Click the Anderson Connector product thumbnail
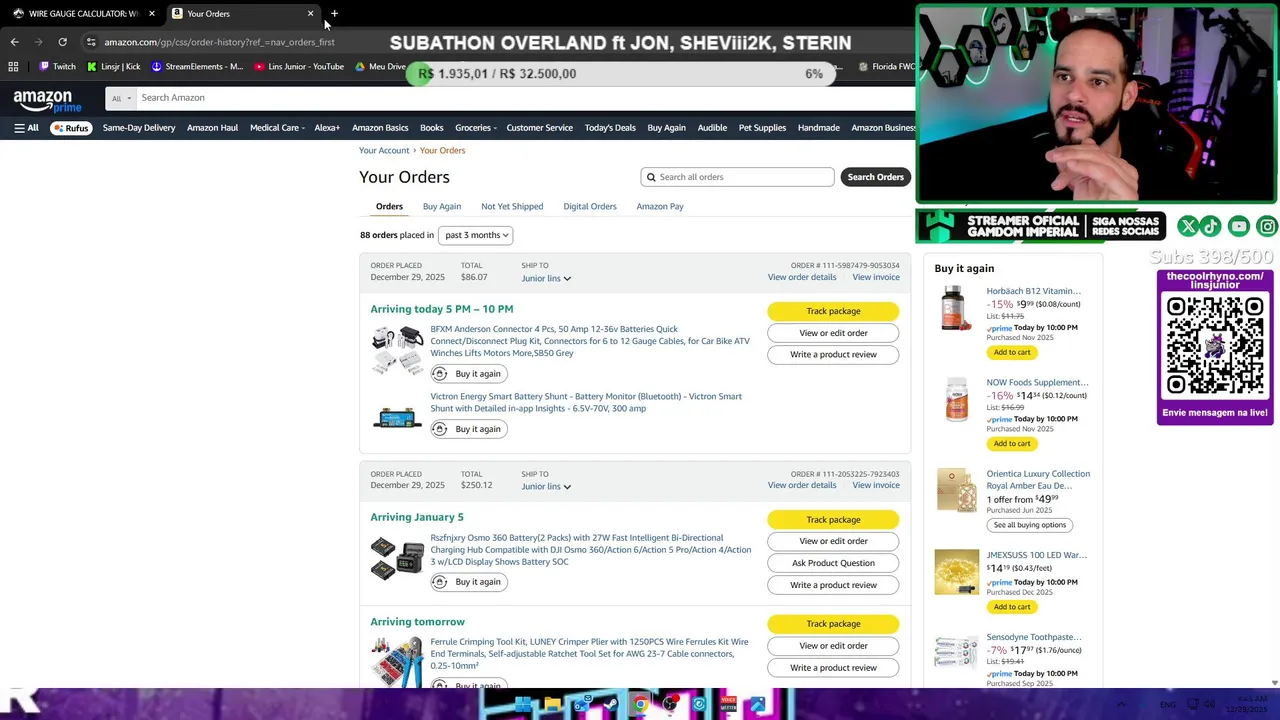Image resolution: width=1280 pixels, height=720 pixels. pyautogui.click(x=397, y=350)
